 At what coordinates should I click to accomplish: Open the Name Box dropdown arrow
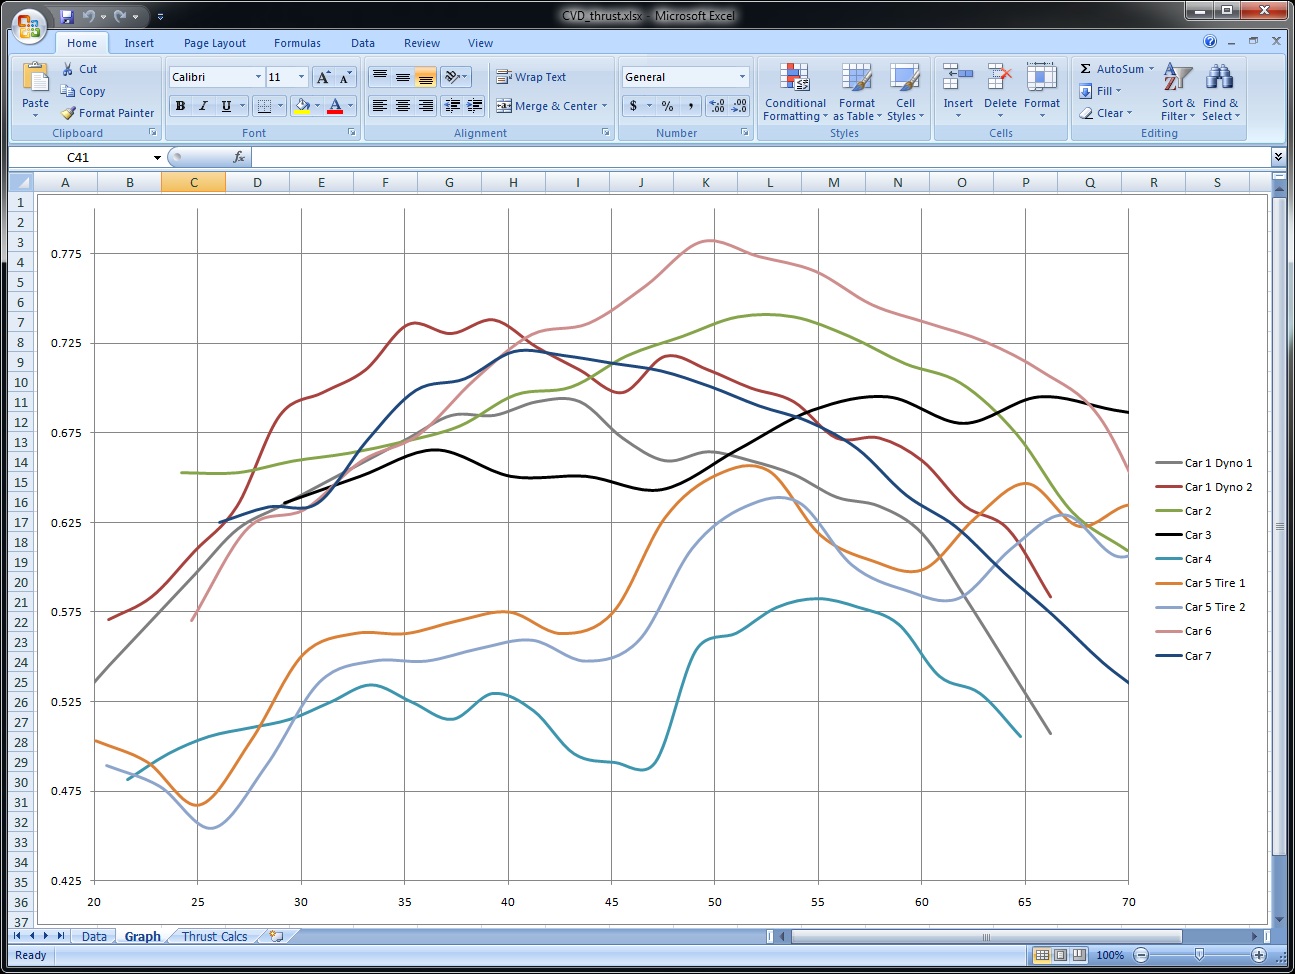click(157, 157)
